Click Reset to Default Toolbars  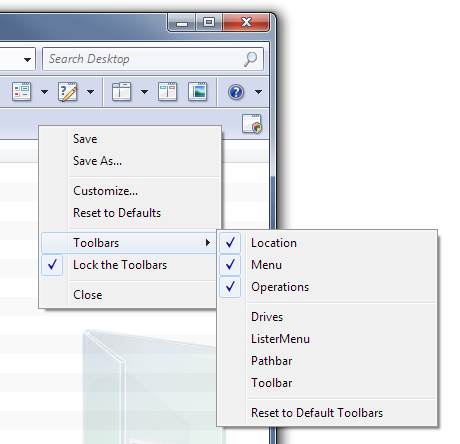click(317, 413)
